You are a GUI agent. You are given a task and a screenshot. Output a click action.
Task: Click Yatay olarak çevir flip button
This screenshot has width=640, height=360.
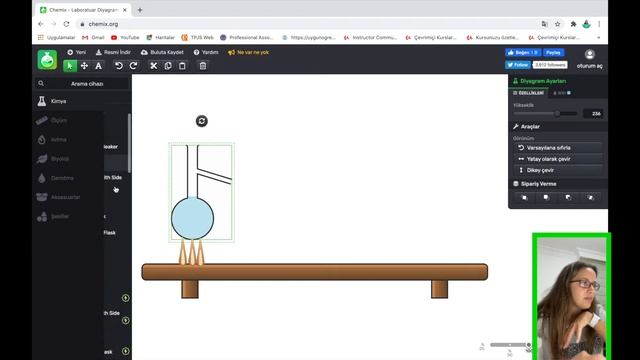click(x=558, y=159)
